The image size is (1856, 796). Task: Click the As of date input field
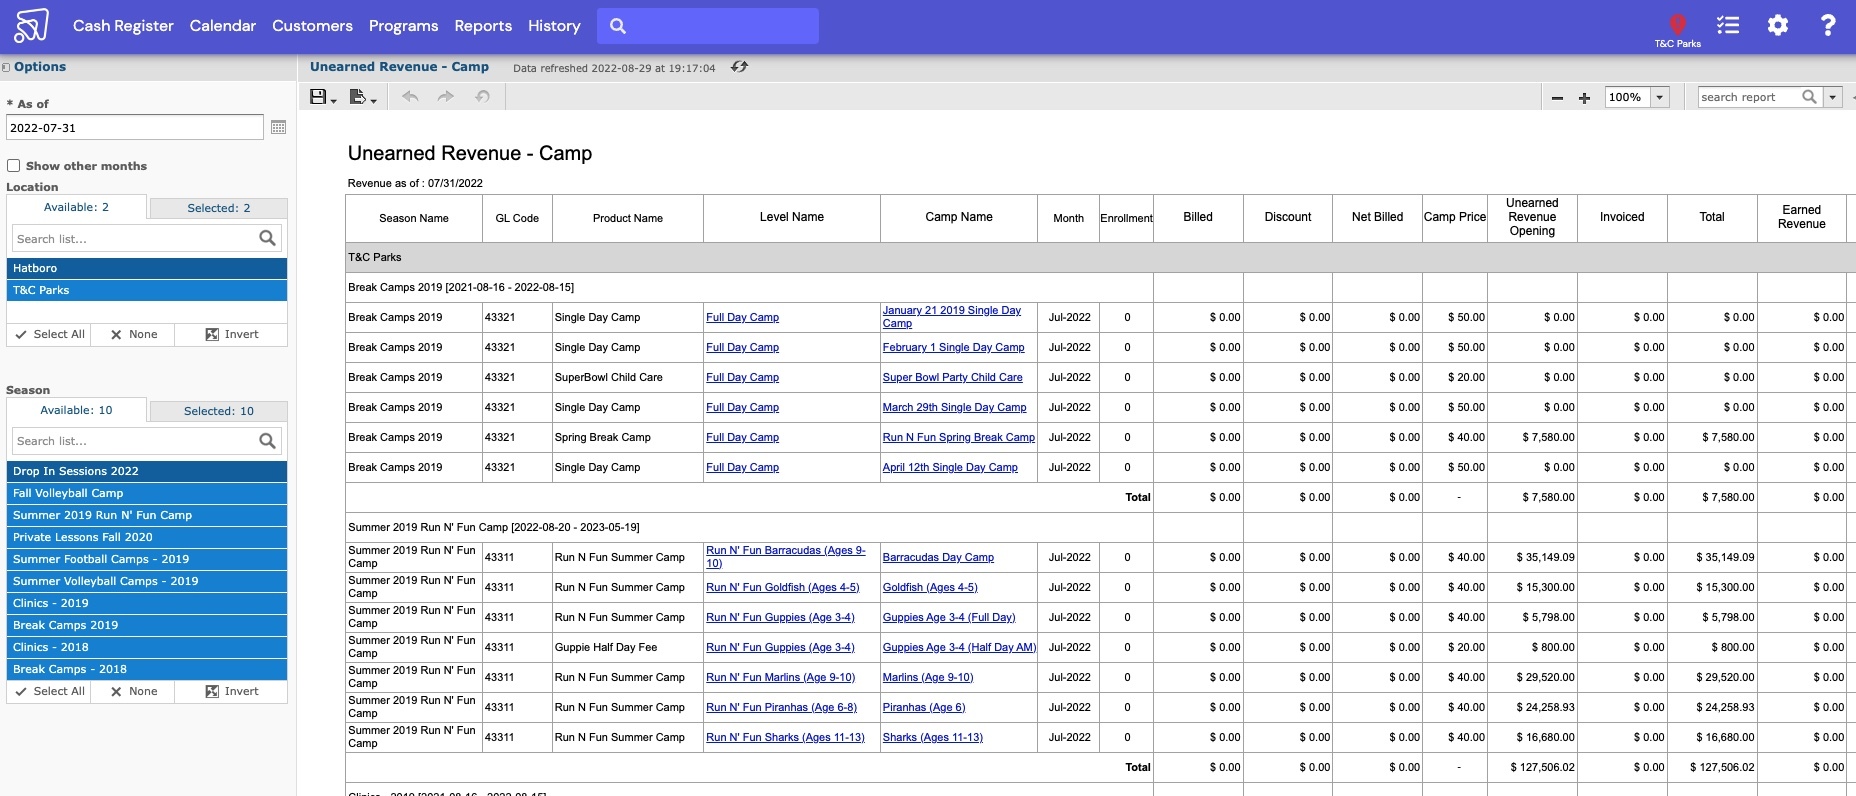tap(135, 128)
